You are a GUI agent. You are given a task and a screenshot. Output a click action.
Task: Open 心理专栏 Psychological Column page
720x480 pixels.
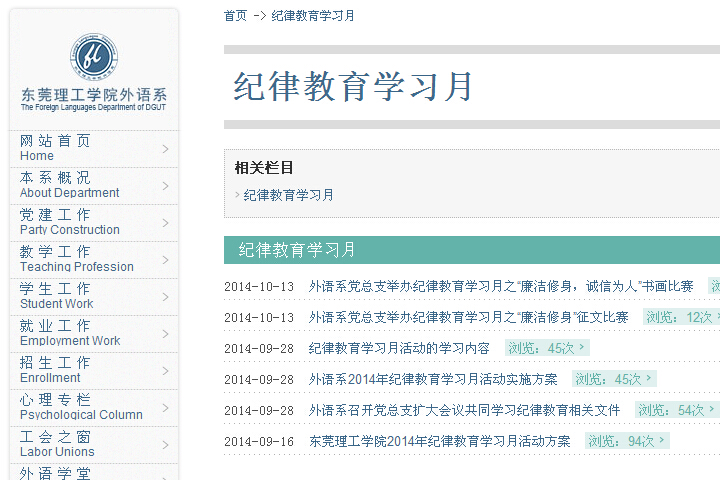(x=80, y=407)
